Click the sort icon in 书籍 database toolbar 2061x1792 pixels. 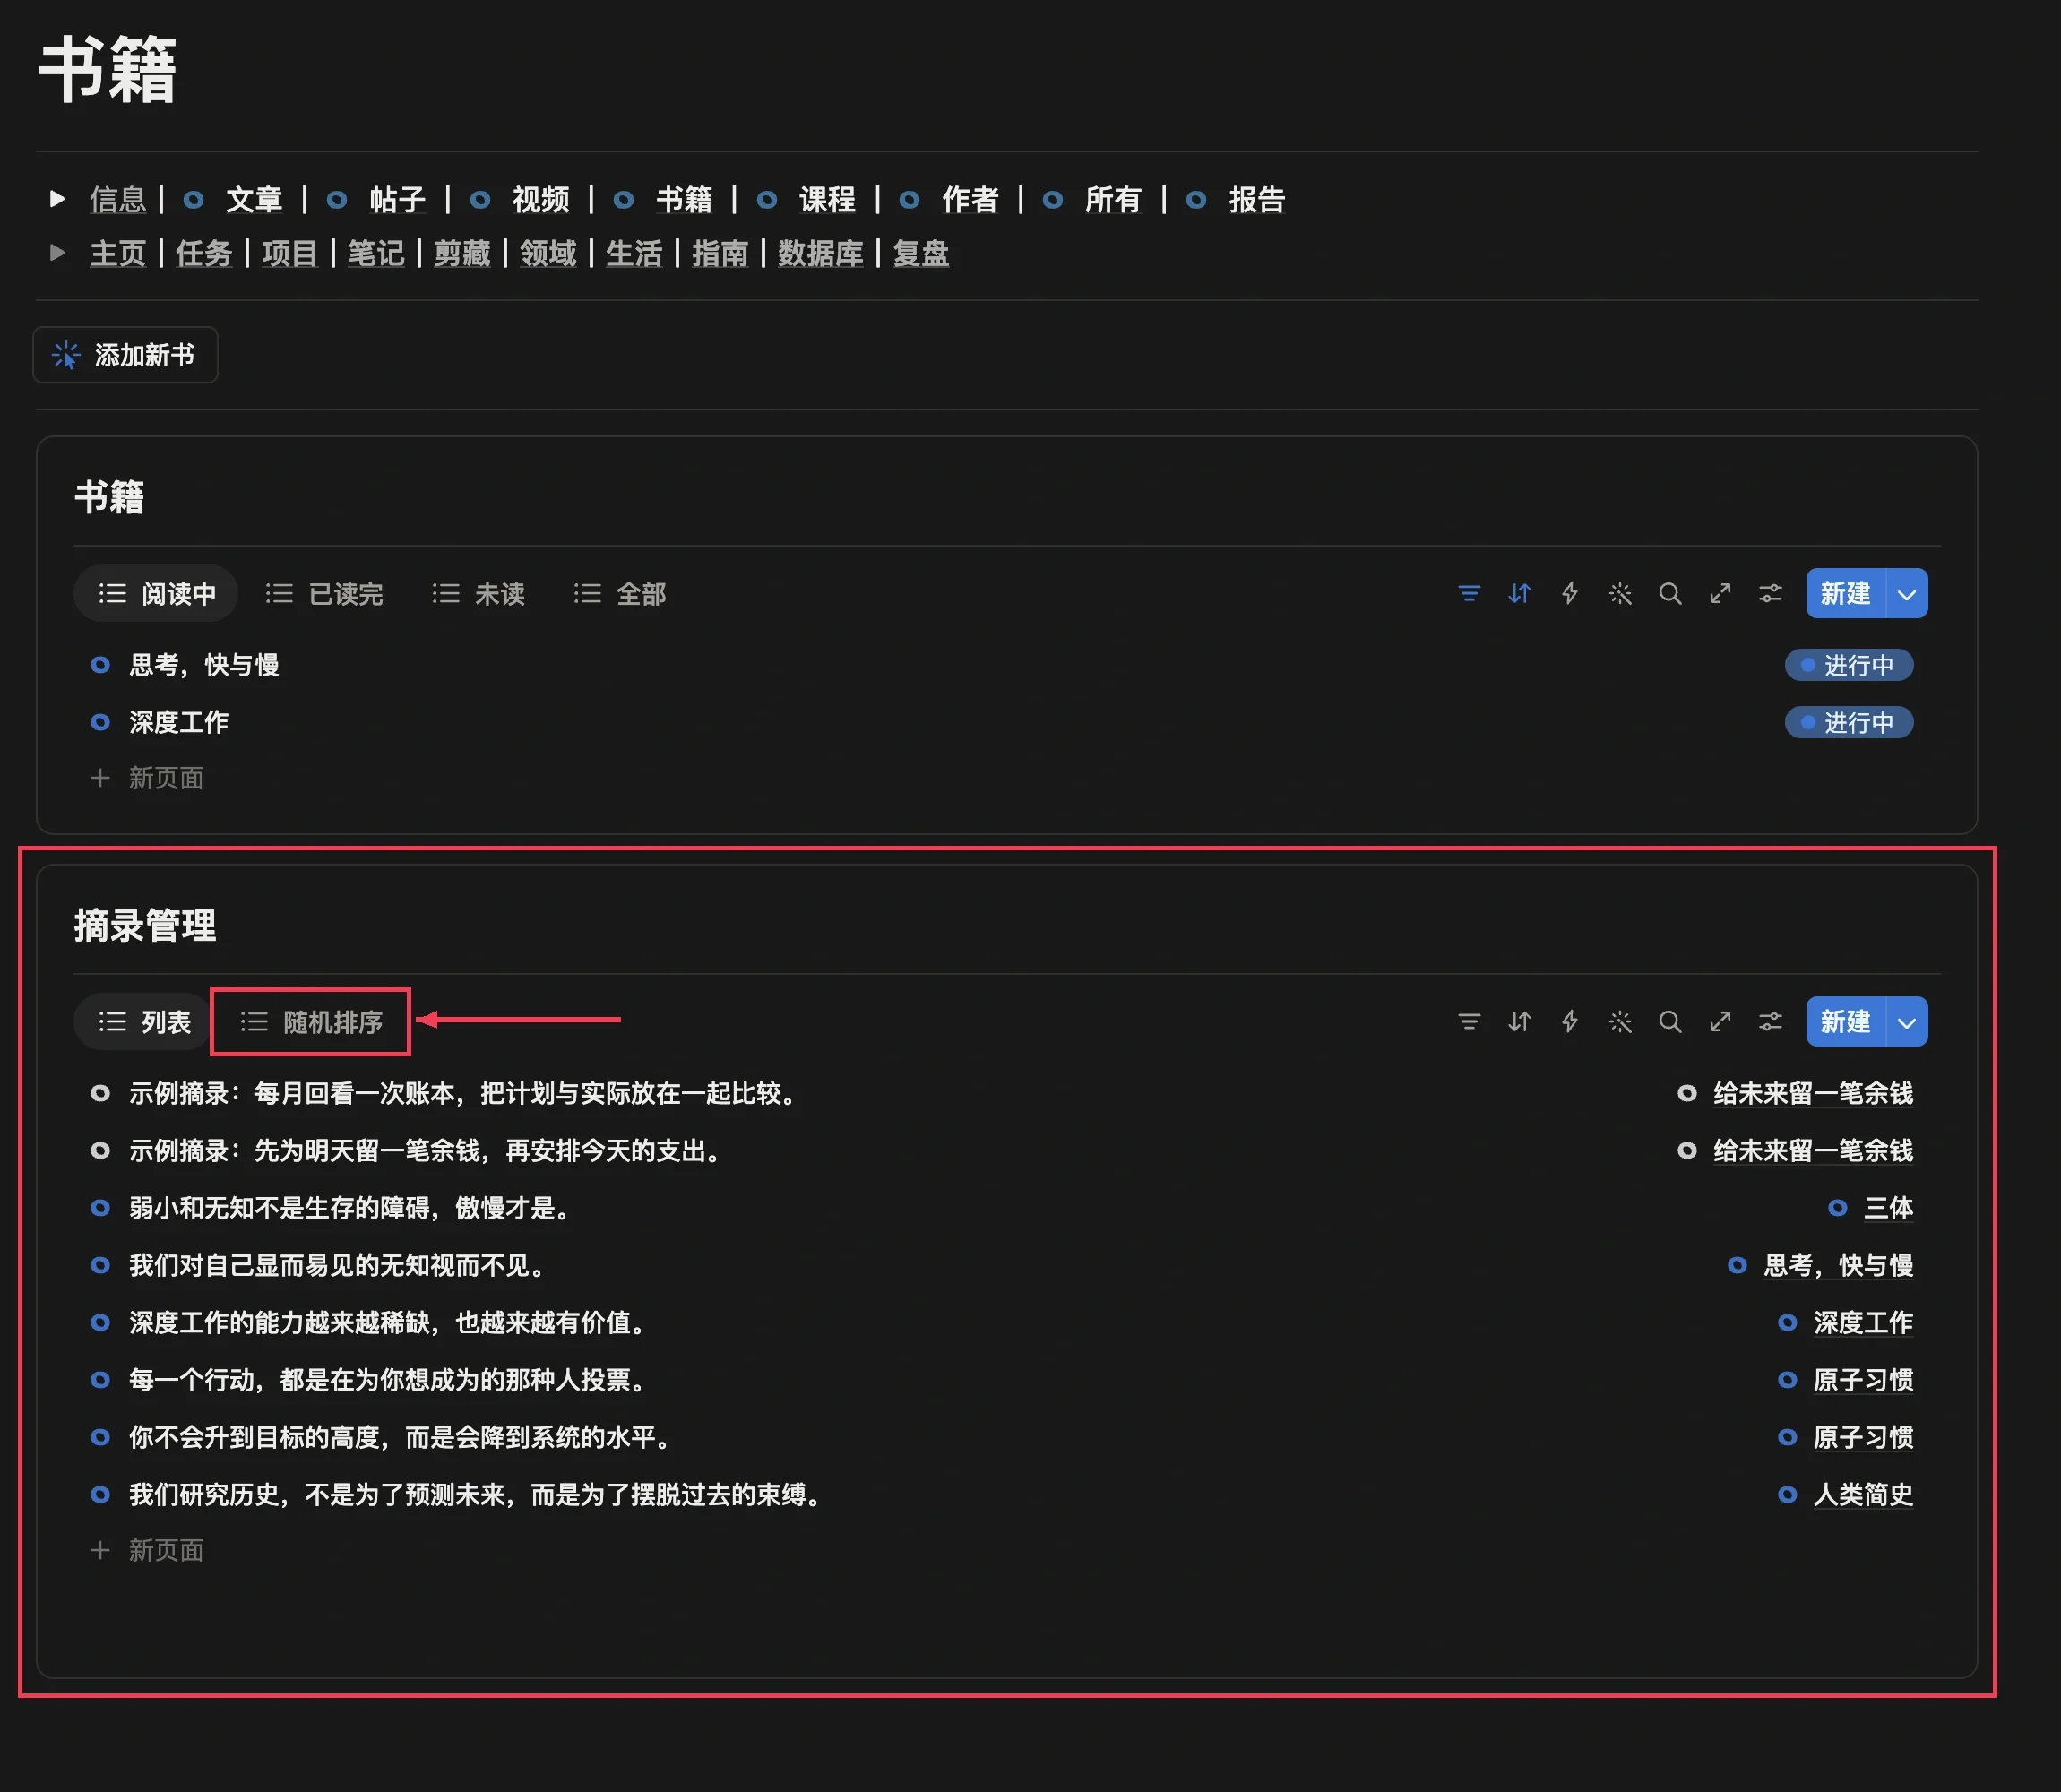point(1519,594)
